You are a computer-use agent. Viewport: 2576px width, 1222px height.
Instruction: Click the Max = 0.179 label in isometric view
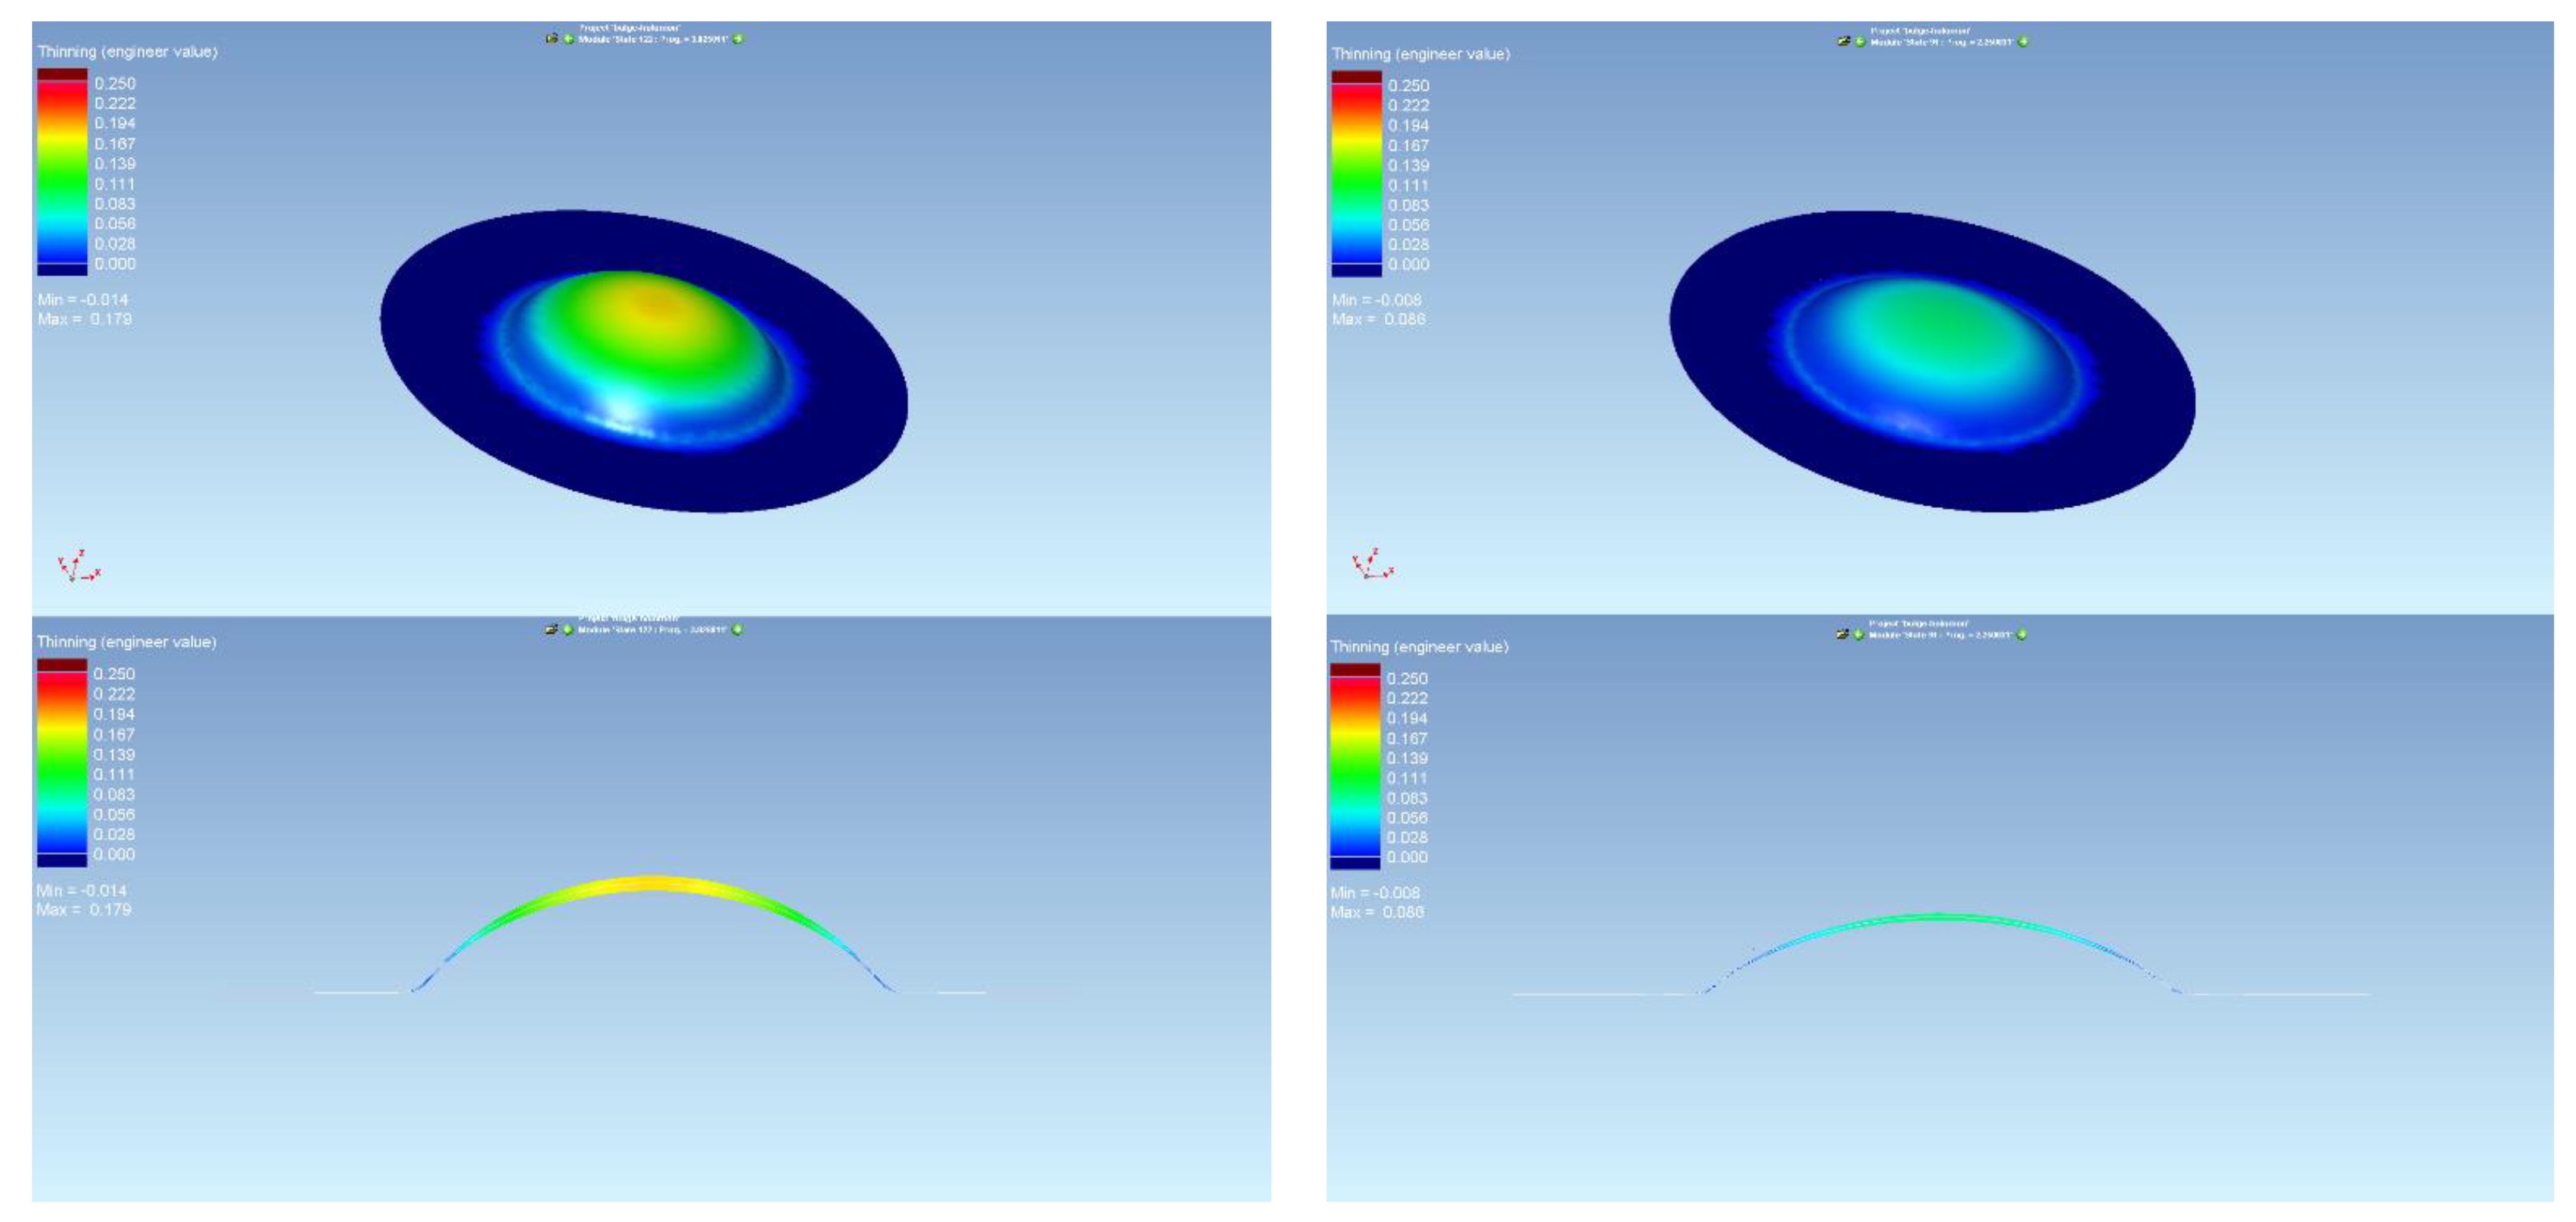coord(84,319)
